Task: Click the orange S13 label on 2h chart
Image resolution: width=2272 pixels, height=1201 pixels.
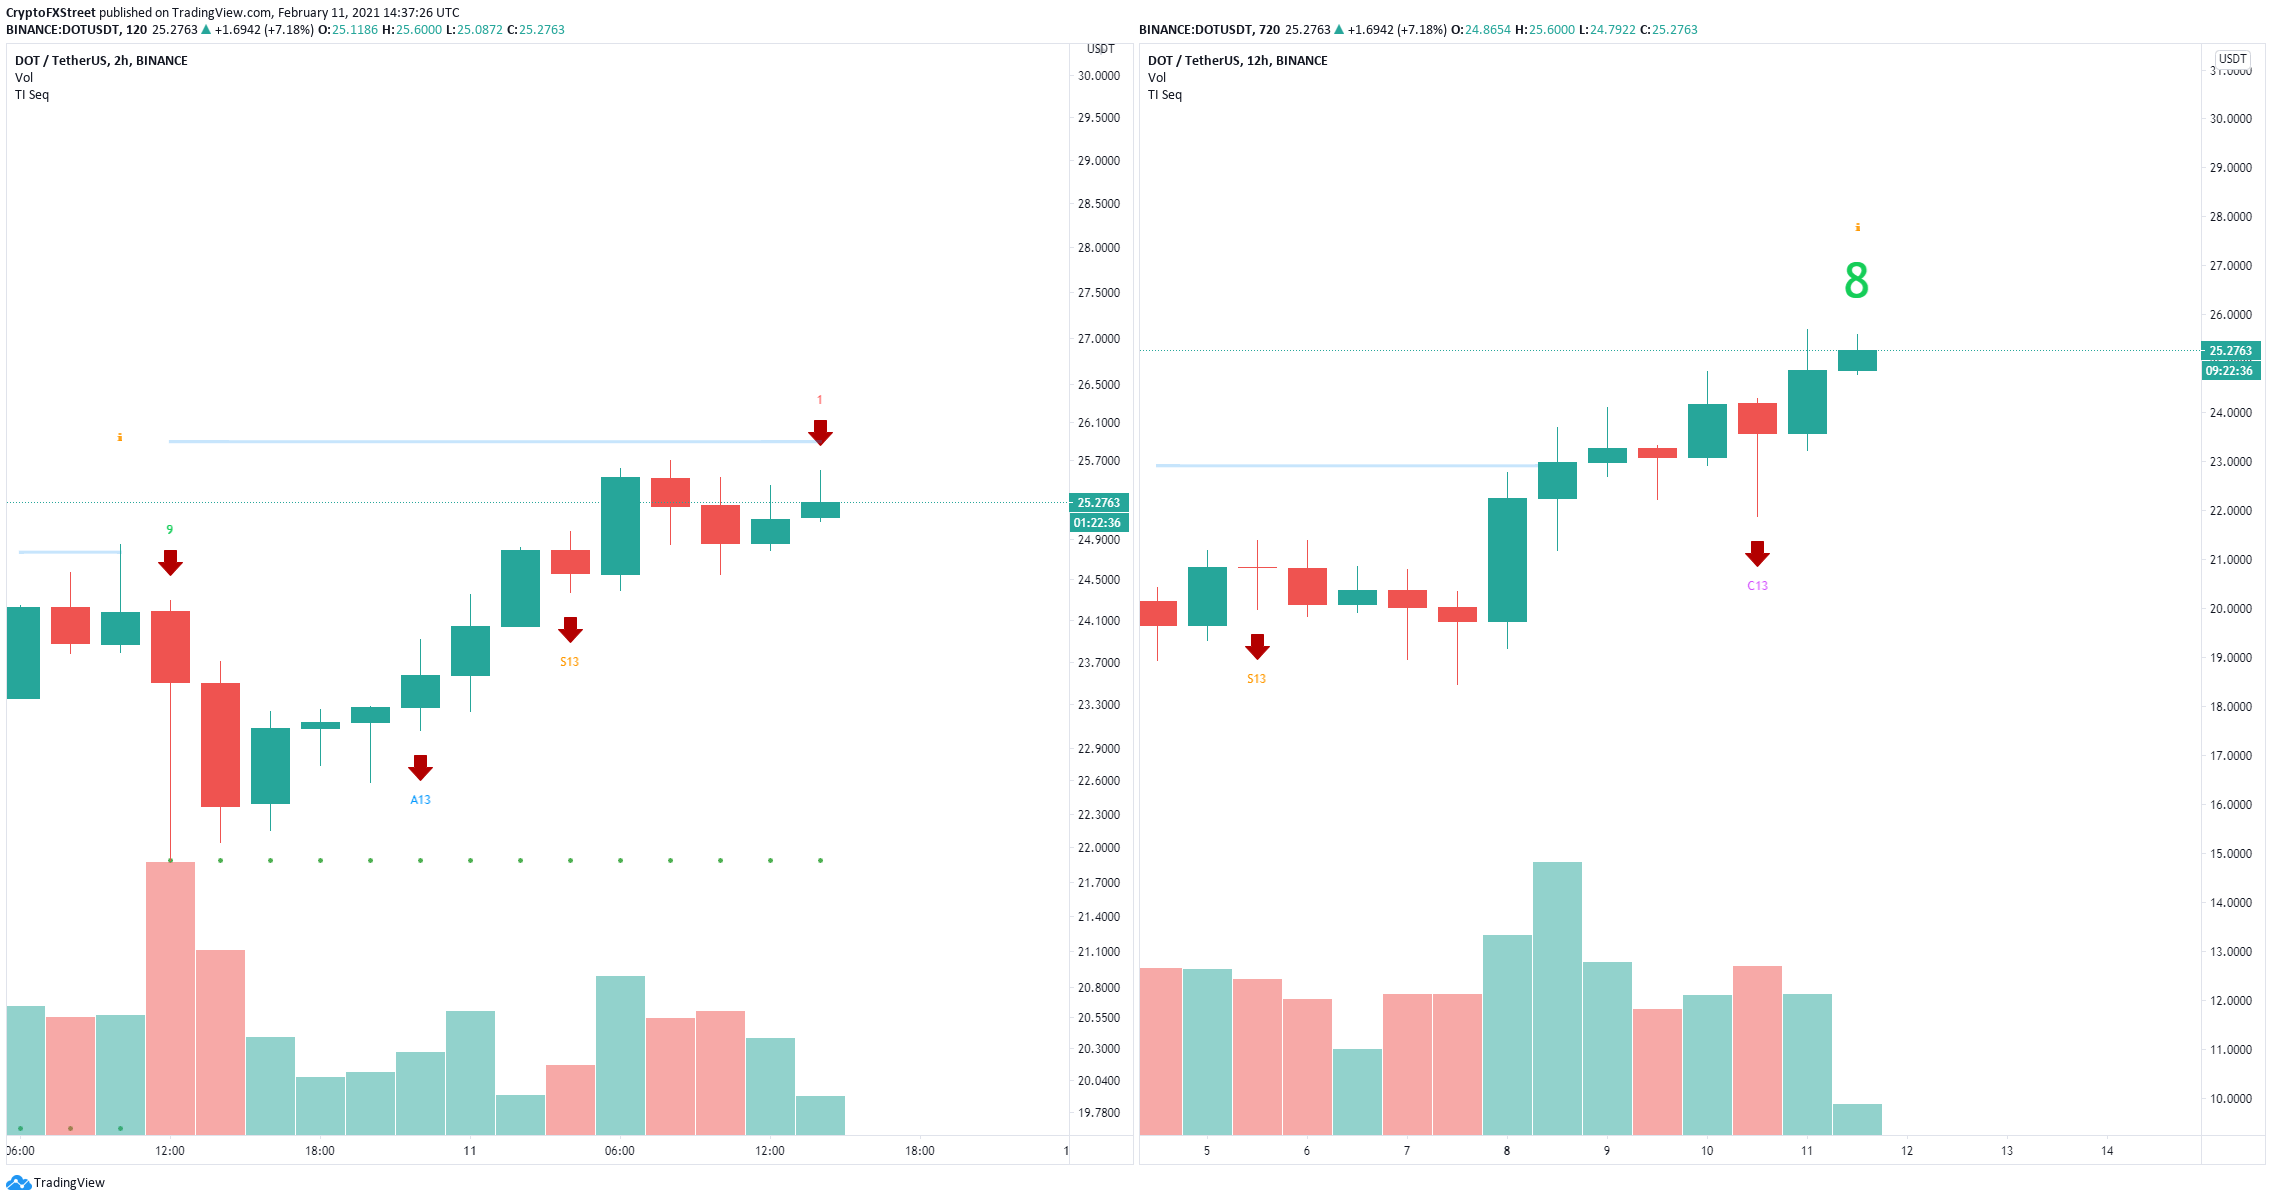Action: (569, 662)
